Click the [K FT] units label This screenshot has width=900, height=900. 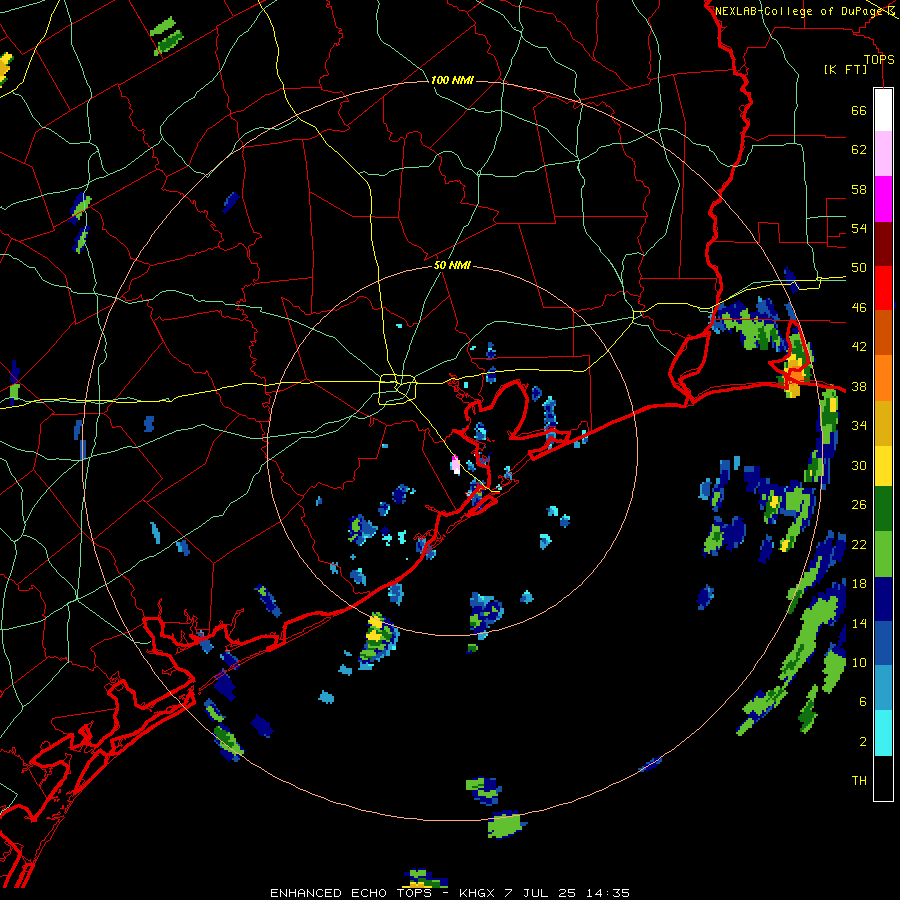click(845, 70)
